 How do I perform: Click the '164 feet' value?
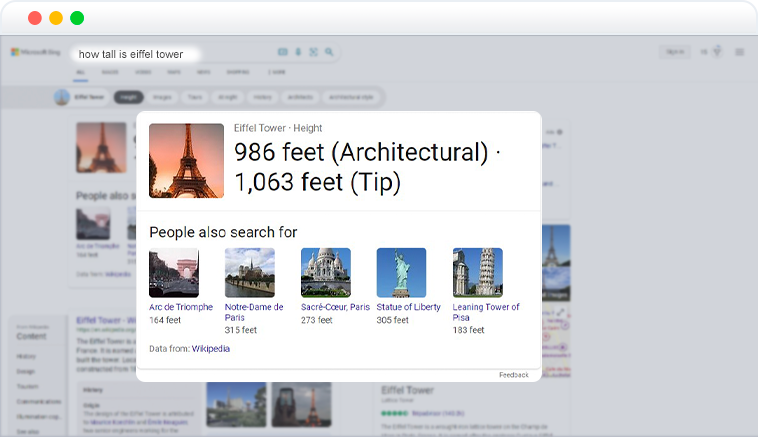coord(165,320)
